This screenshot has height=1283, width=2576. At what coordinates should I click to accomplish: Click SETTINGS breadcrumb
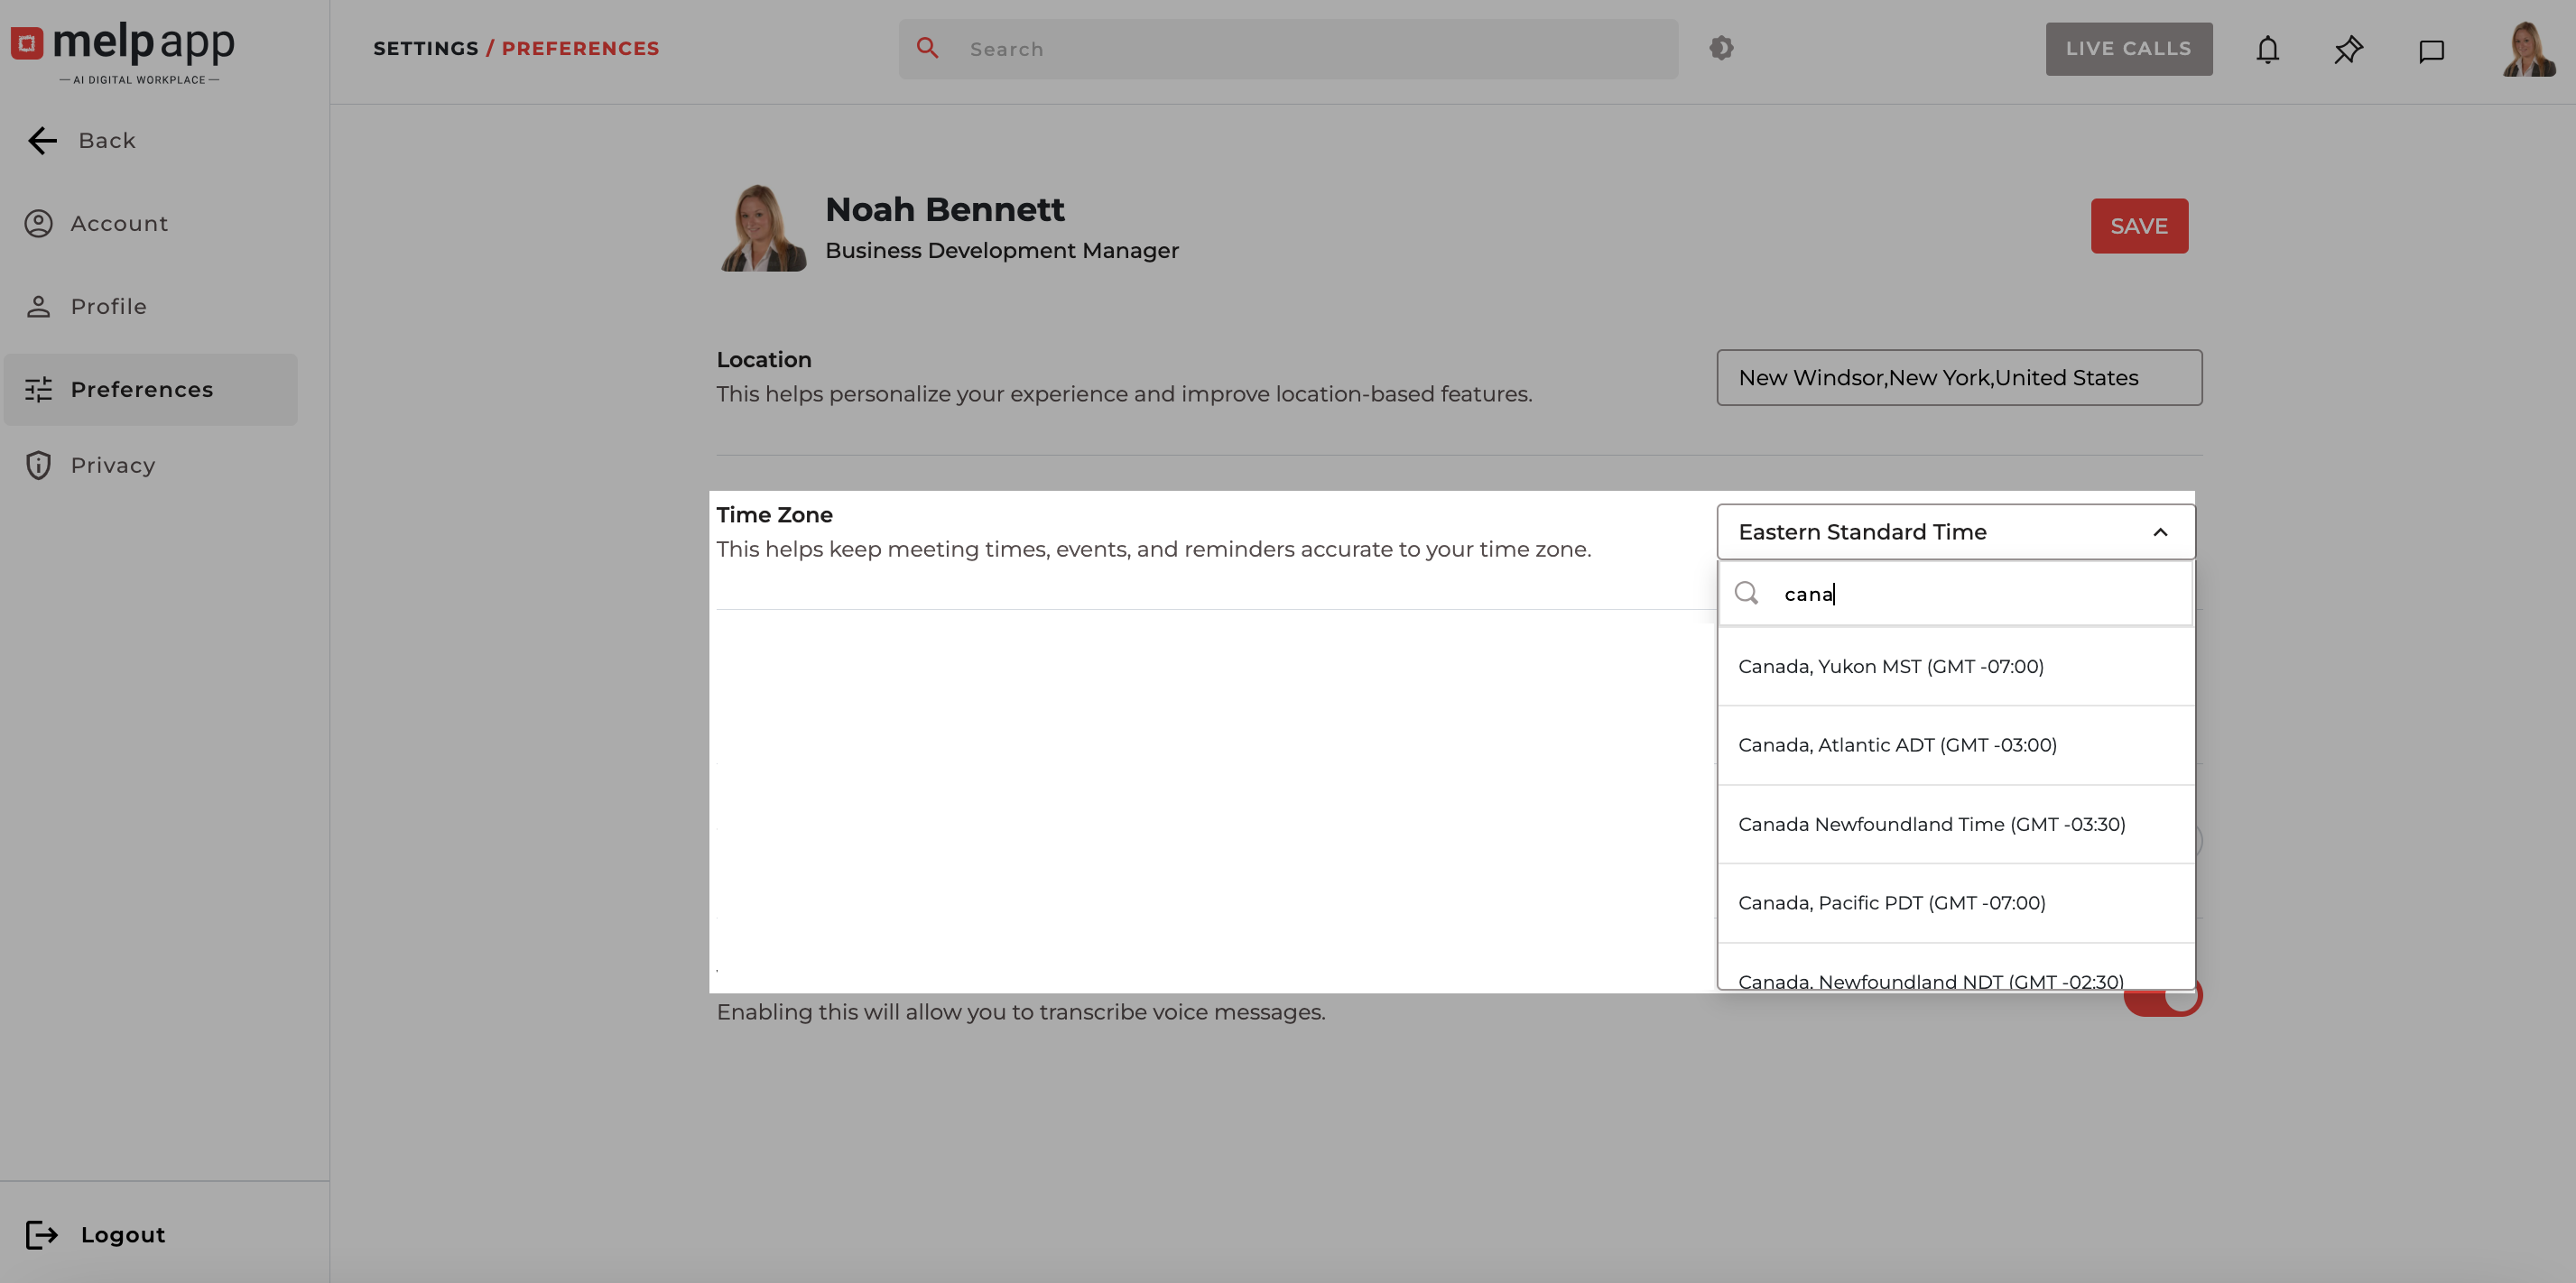click(x=426, y=49)
